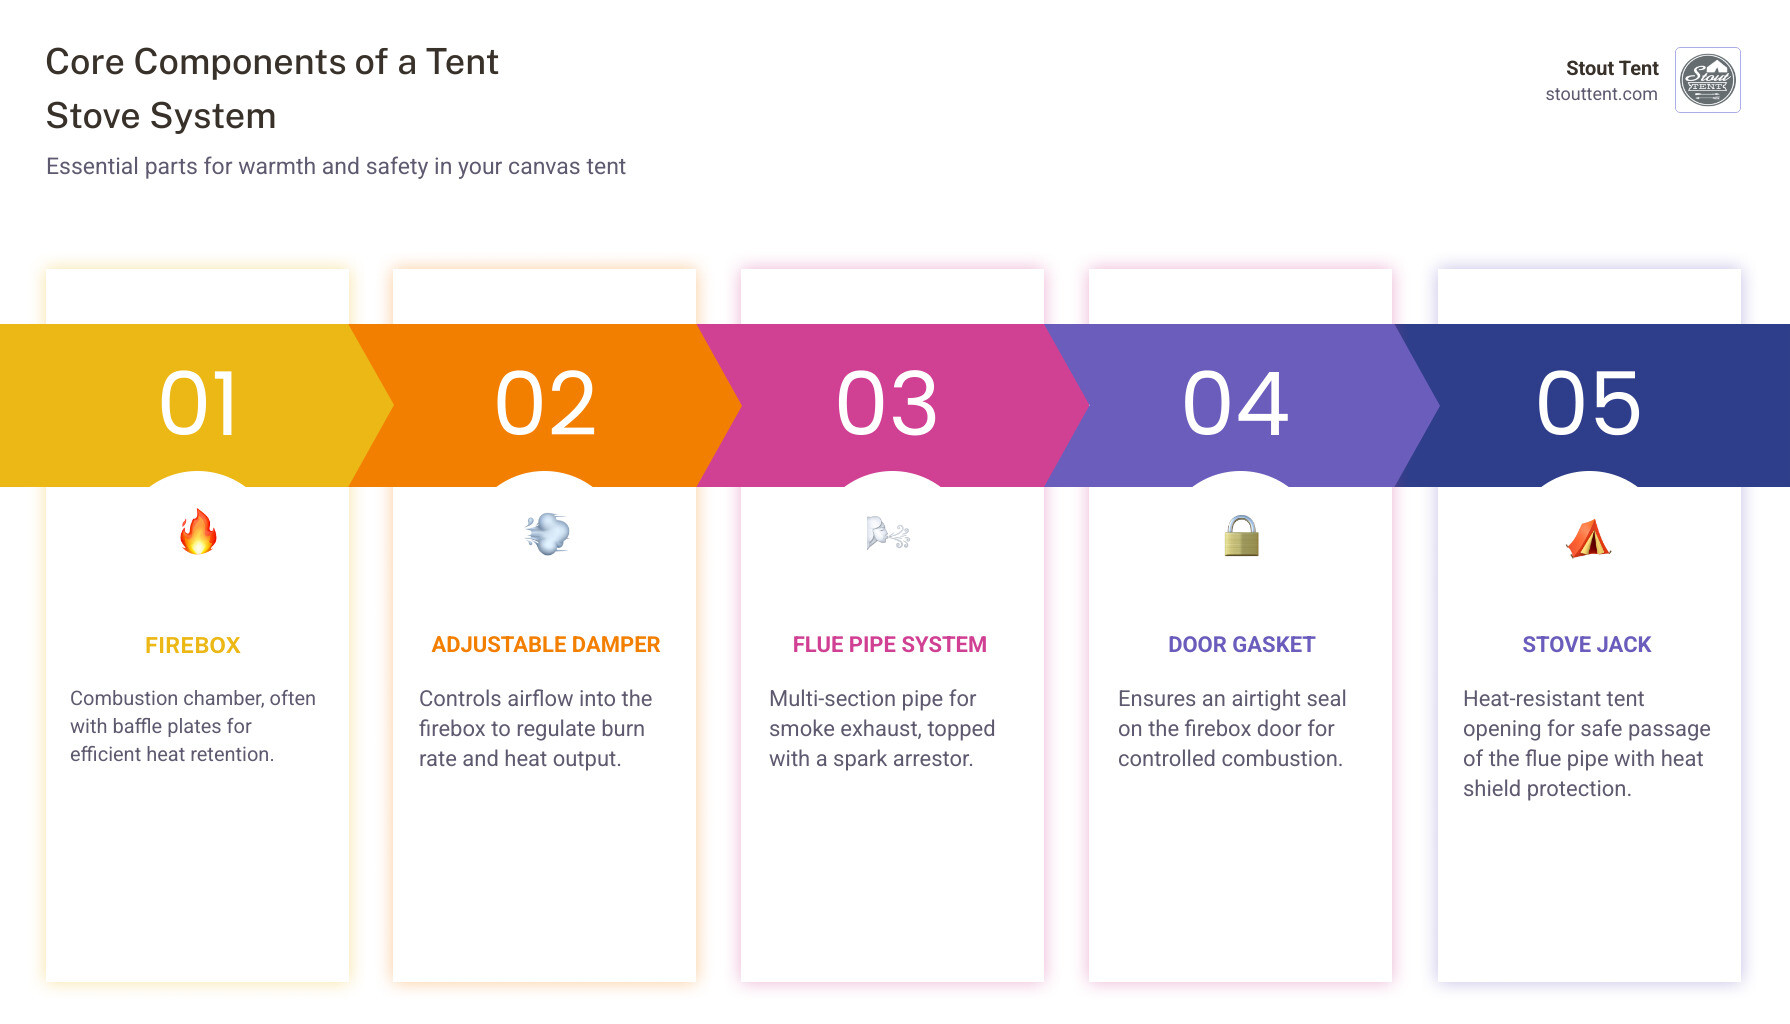Click the wind puff icon under step 02

tap(547, 534)
